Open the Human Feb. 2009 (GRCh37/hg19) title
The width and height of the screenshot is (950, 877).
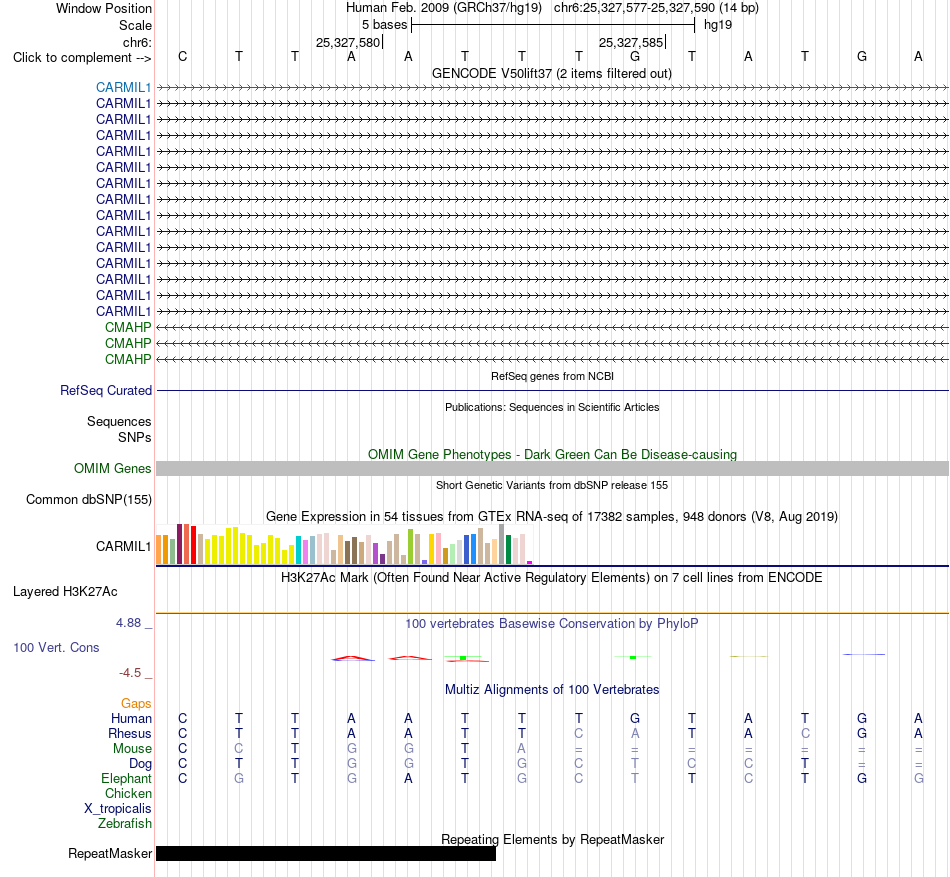[x=443, y=8]
